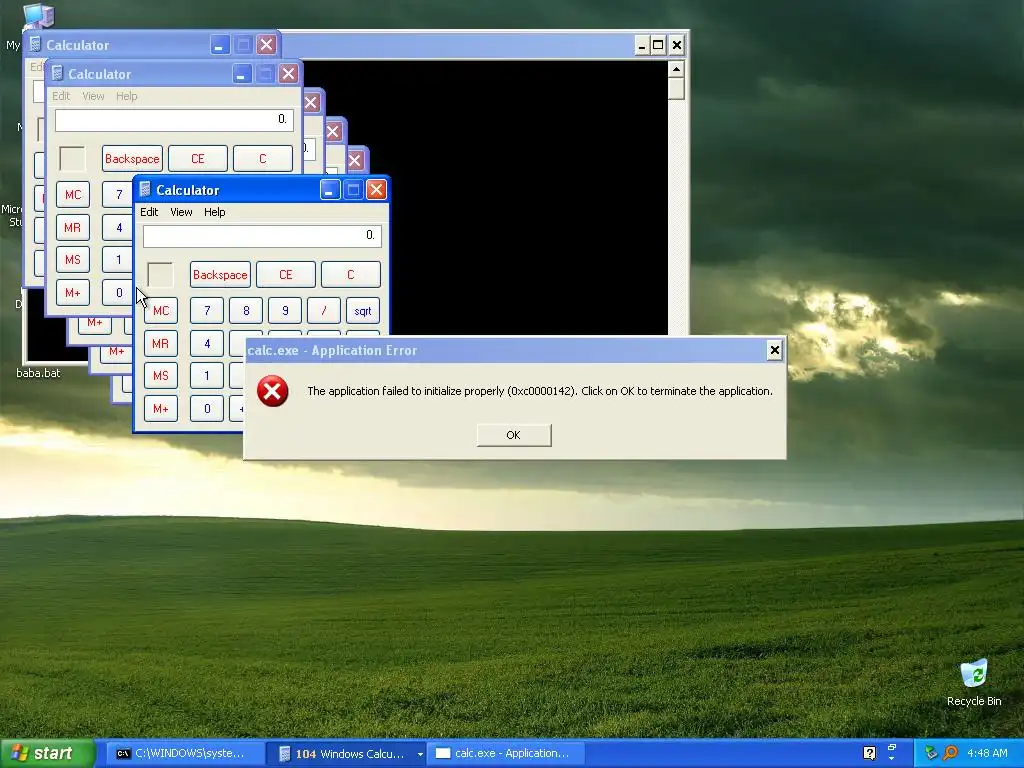Click CE in the front Calculator
Screen dimensions: 1024x768
pos(285,275)
